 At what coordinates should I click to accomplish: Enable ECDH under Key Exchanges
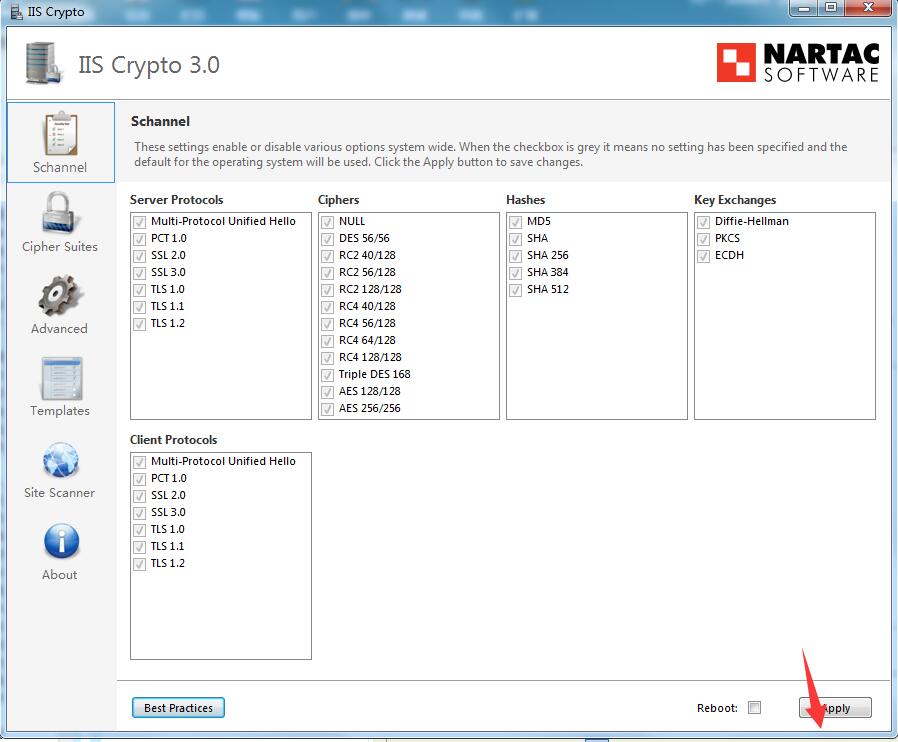[703, 255]
